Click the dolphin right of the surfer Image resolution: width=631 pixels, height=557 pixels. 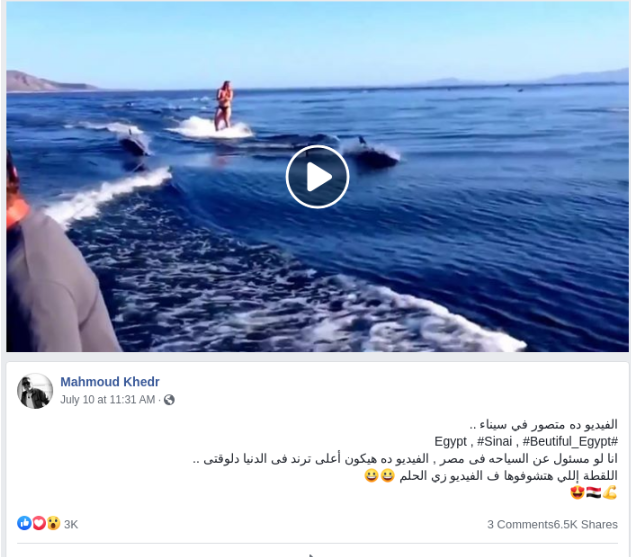click(373, 153)
